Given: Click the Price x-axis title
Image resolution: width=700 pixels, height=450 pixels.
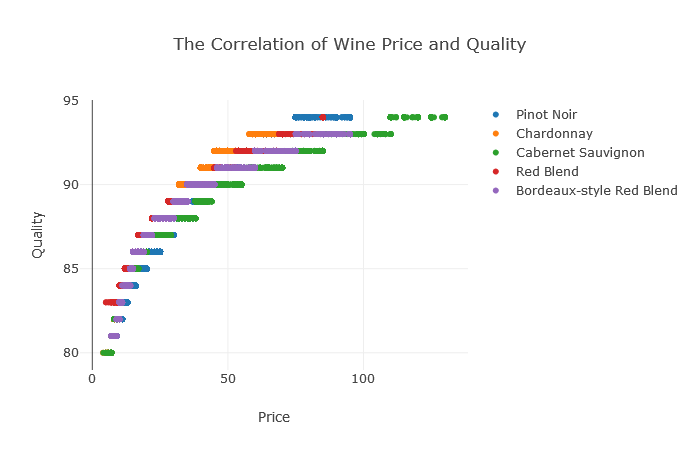Looking at the screenshot, I should pyautogui.click(x=274, y=417).
